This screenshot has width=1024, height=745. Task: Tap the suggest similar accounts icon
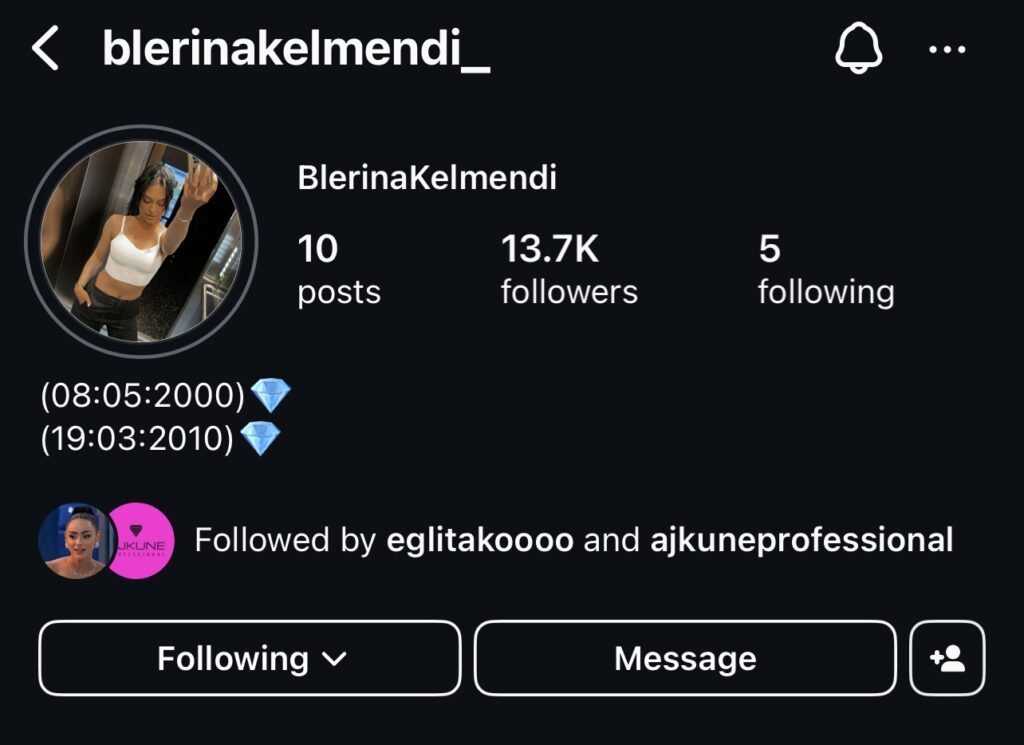pyautogui.click(x=947, y=658)
